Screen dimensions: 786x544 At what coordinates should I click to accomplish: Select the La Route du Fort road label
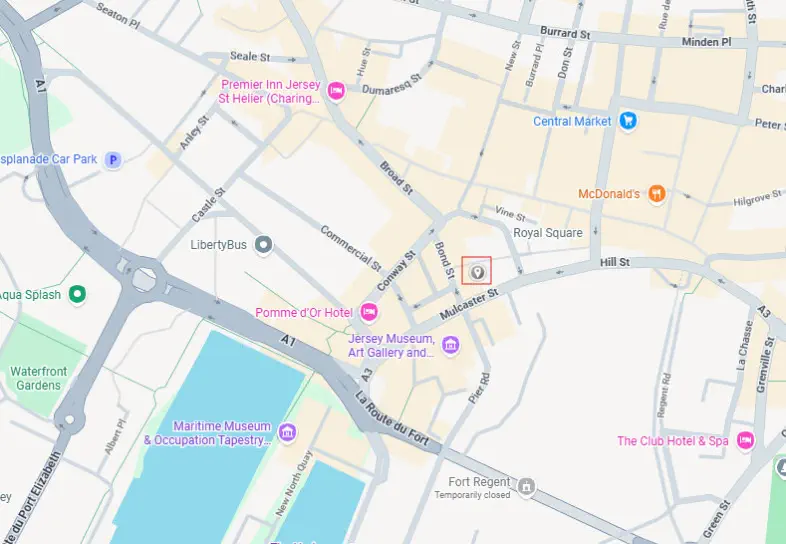[x=392, y=418]
